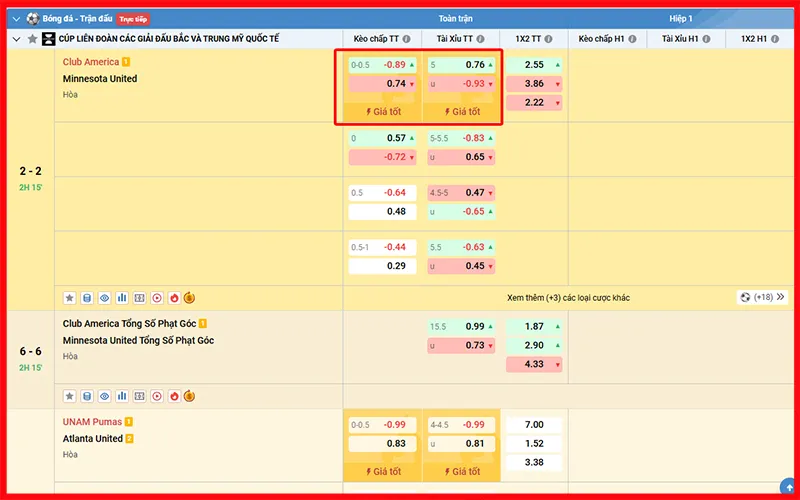Select the Hiệp 1 header tab

[681, 19]
